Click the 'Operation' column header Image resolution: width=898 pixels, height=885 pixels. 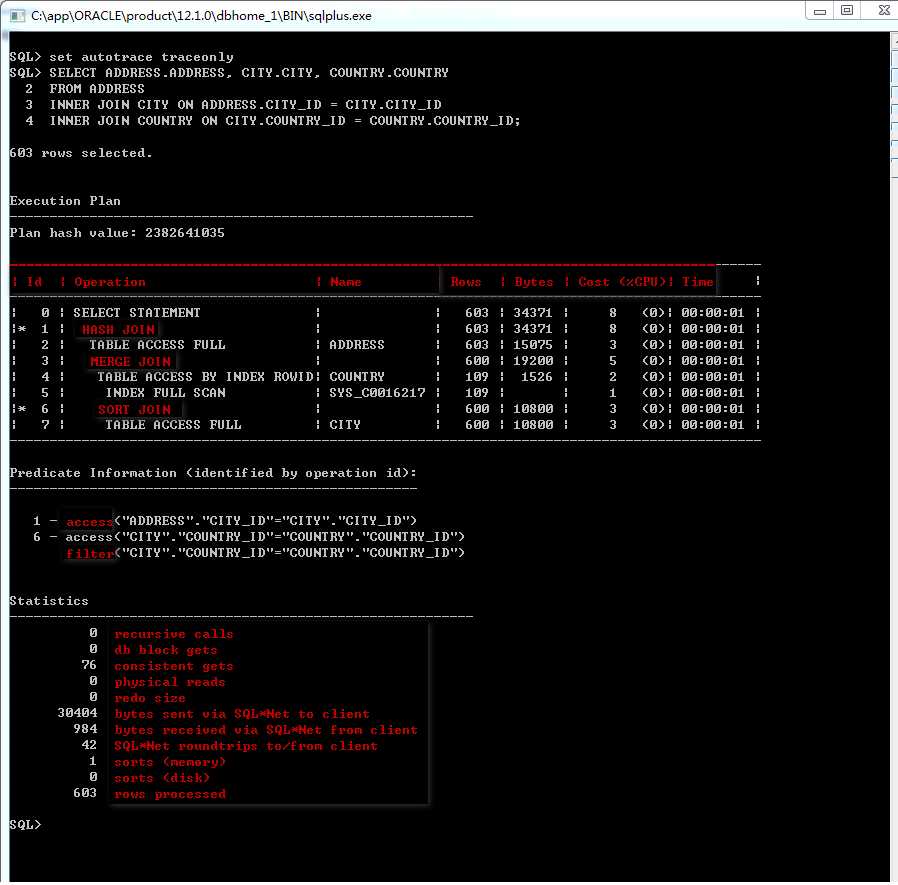(x=110, y=282)
